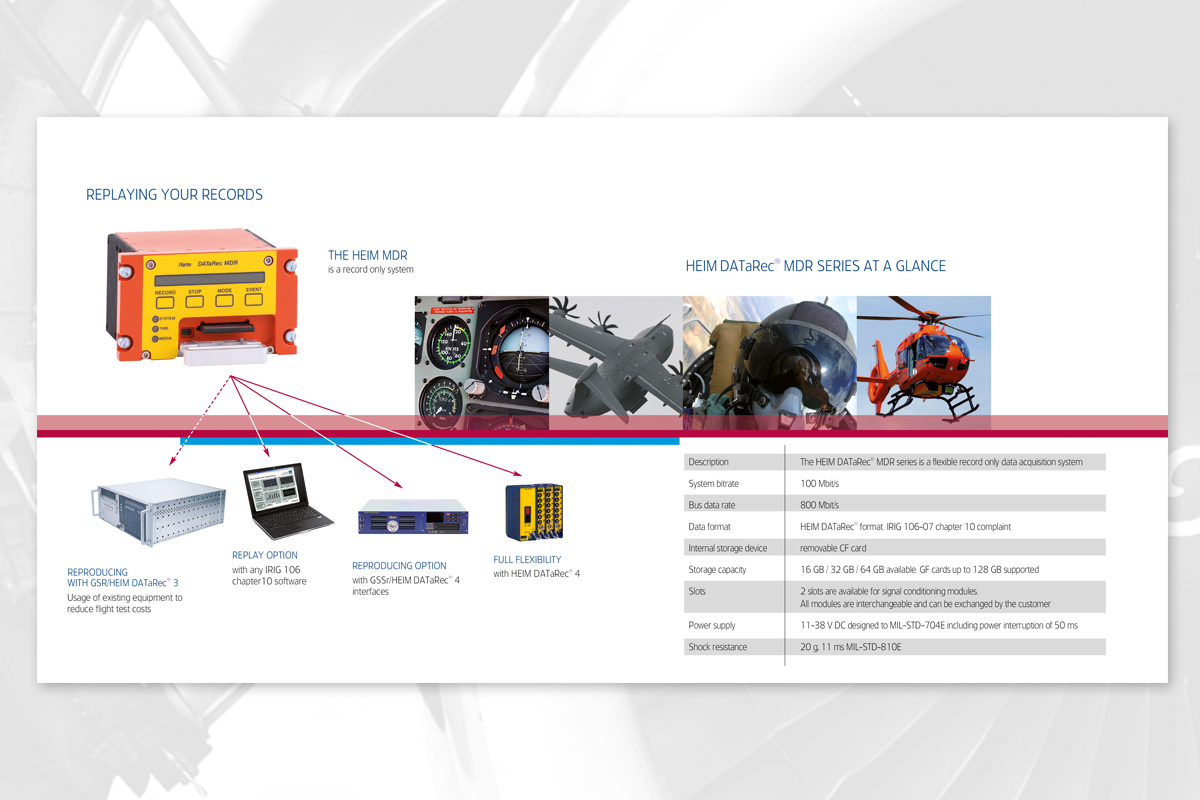Click the "with HEIM DATaRec 4" caption
This screenshot has width=1200, height=800.
537,574
